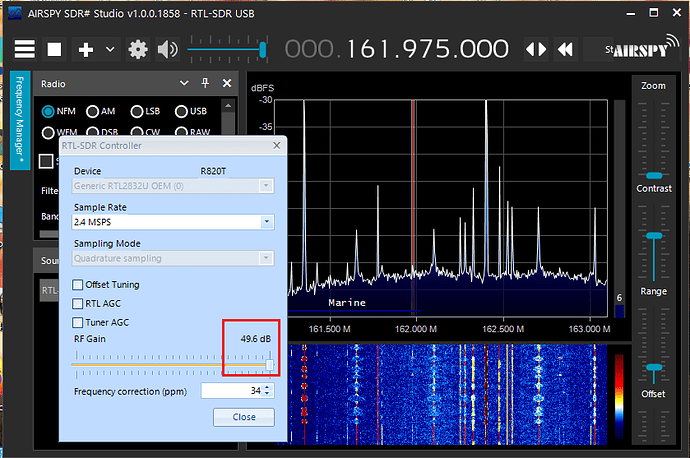Click the Close button in RTL-SDR Controller
The width and height of the screenshot is (690, 458).
244,417
